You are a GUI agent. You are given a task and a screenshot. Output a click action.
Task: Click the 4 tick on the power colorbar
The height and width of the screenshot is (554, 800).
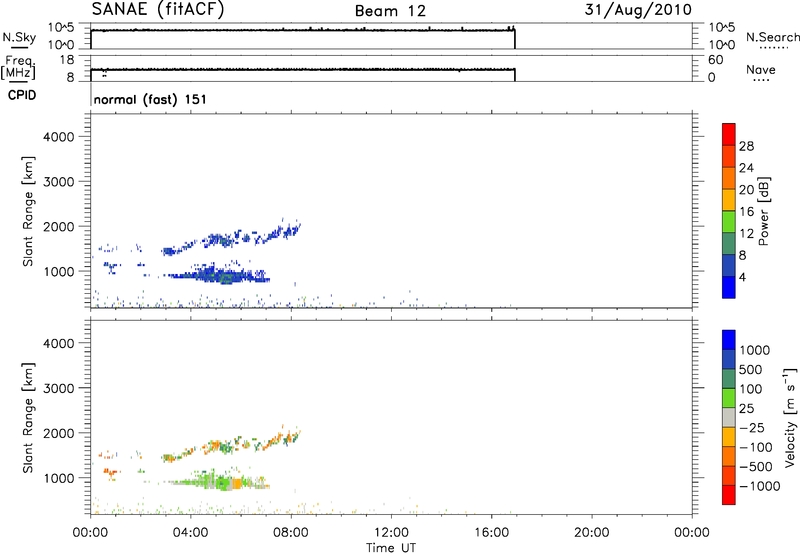742,278
